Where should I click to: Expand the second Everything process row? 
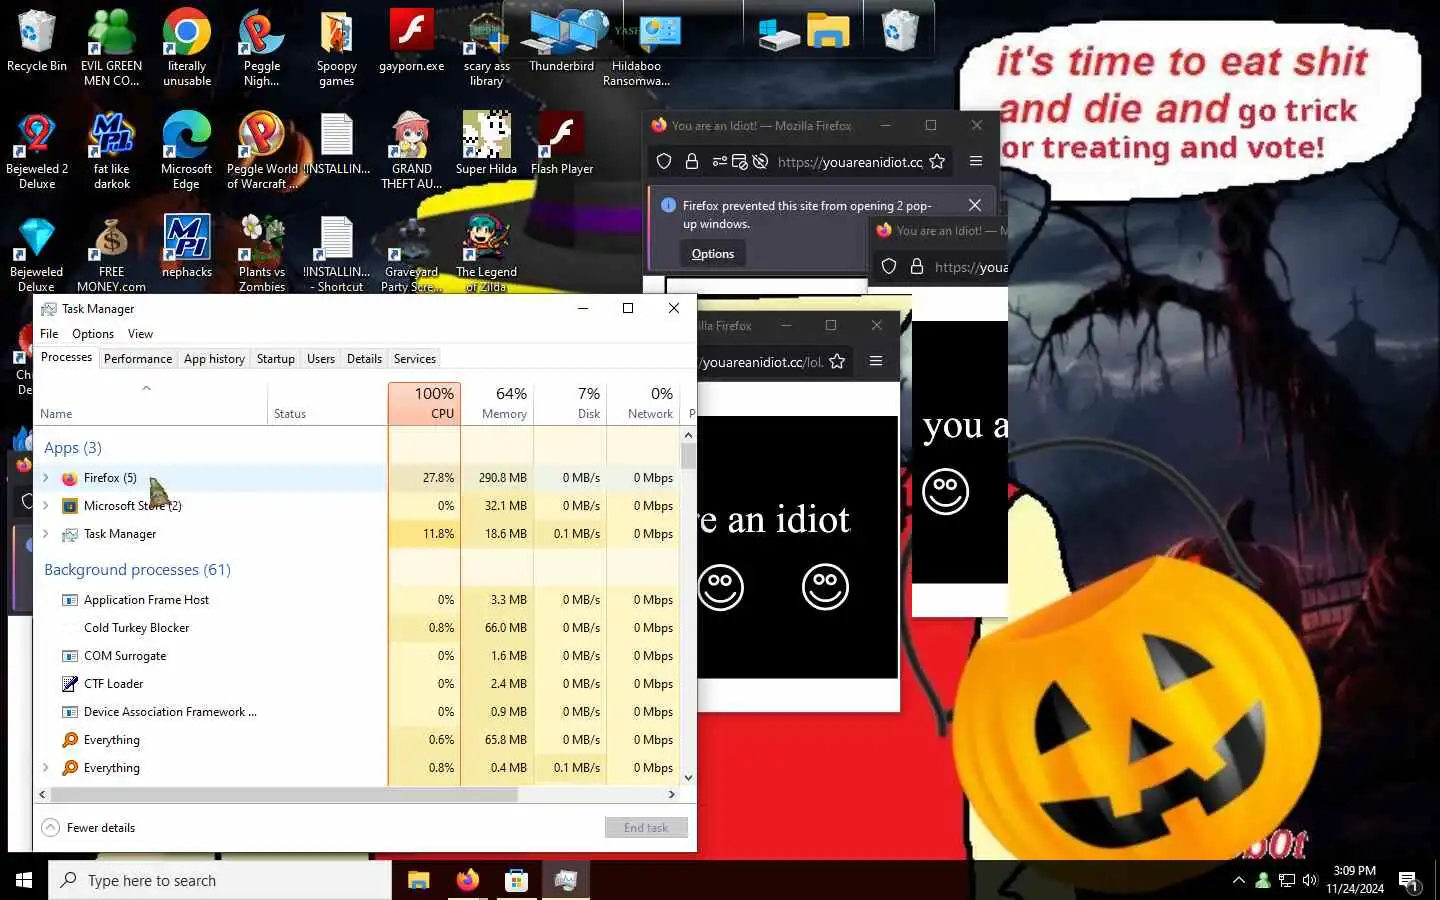pyautogui.click(x=45, y=768)
